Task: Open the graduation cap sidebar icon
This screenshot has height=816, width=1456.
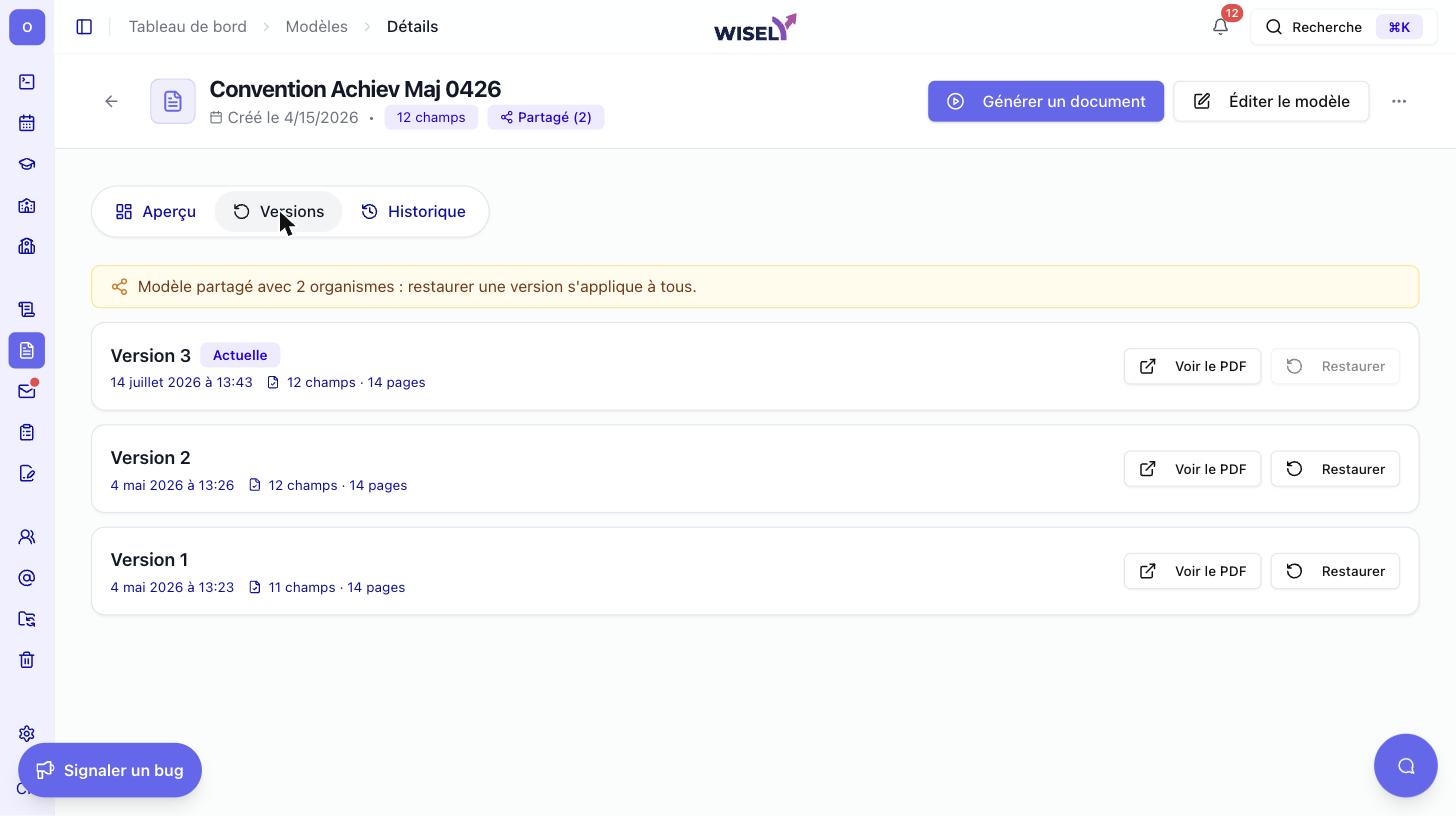Action: click(x=27, y=164)
